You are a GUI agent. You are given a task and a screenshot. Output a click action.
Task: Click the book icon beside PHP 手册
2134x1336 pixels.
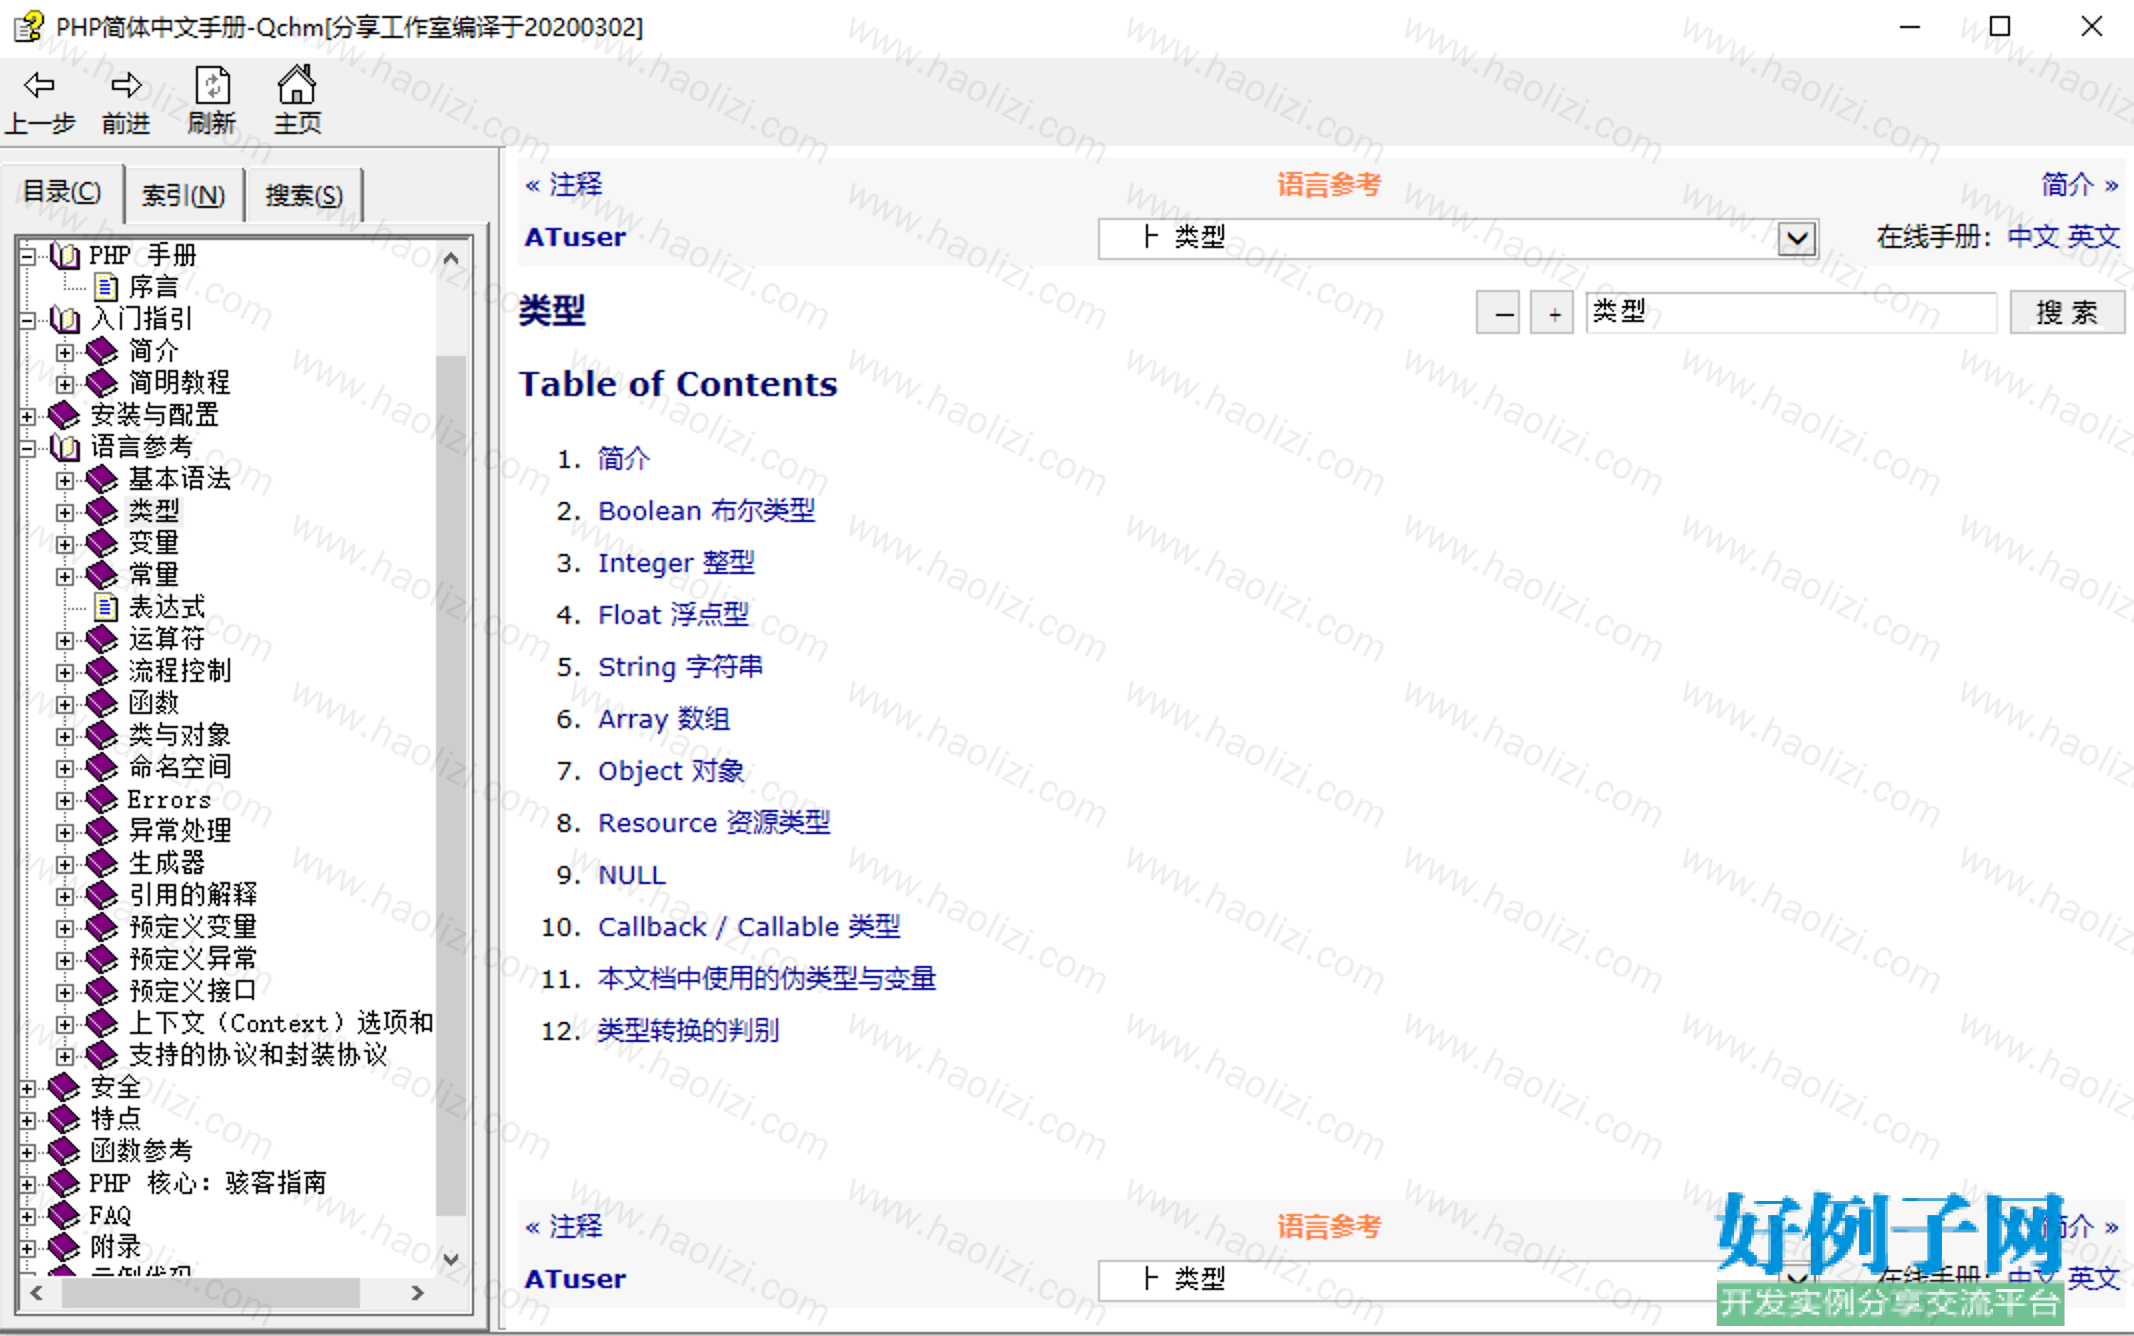tap(65, 256)
